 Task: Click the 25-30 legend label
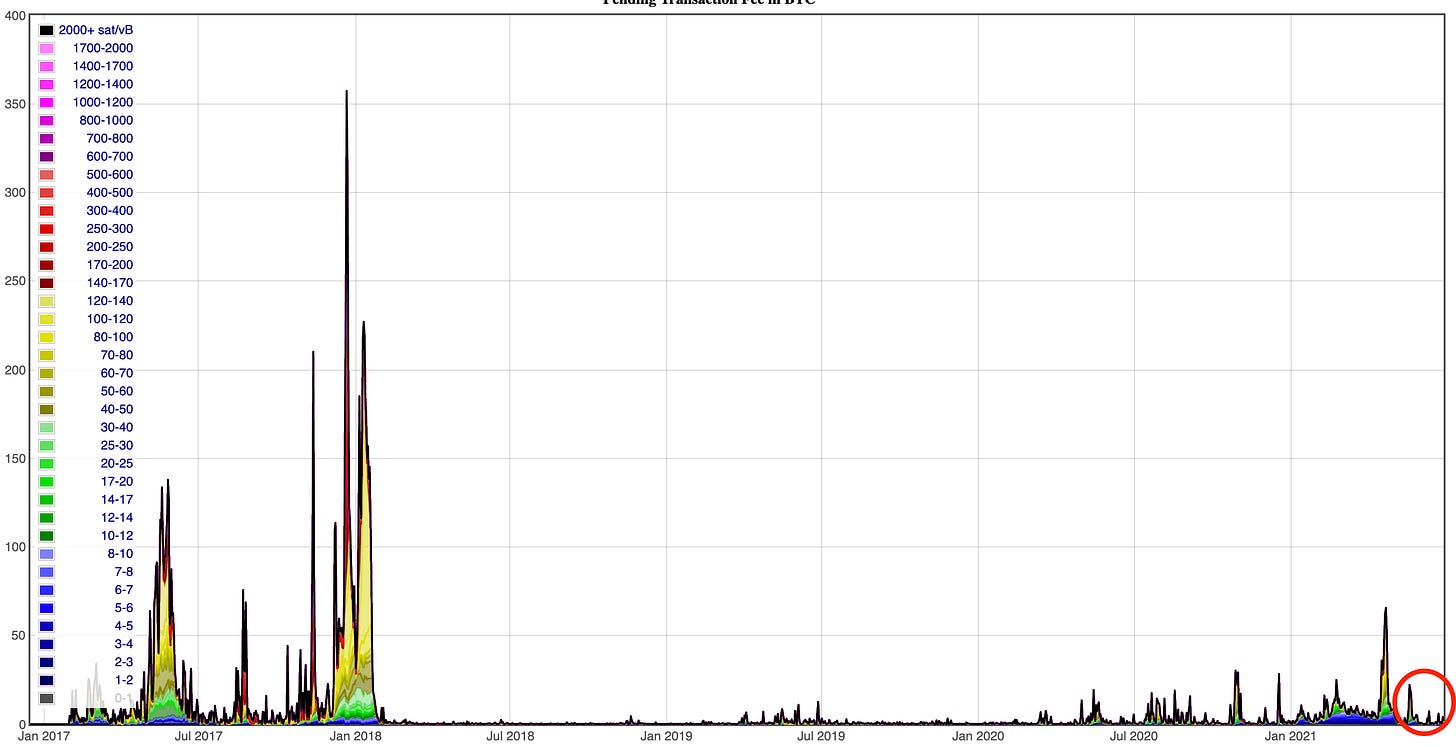[x=117, y=445]
